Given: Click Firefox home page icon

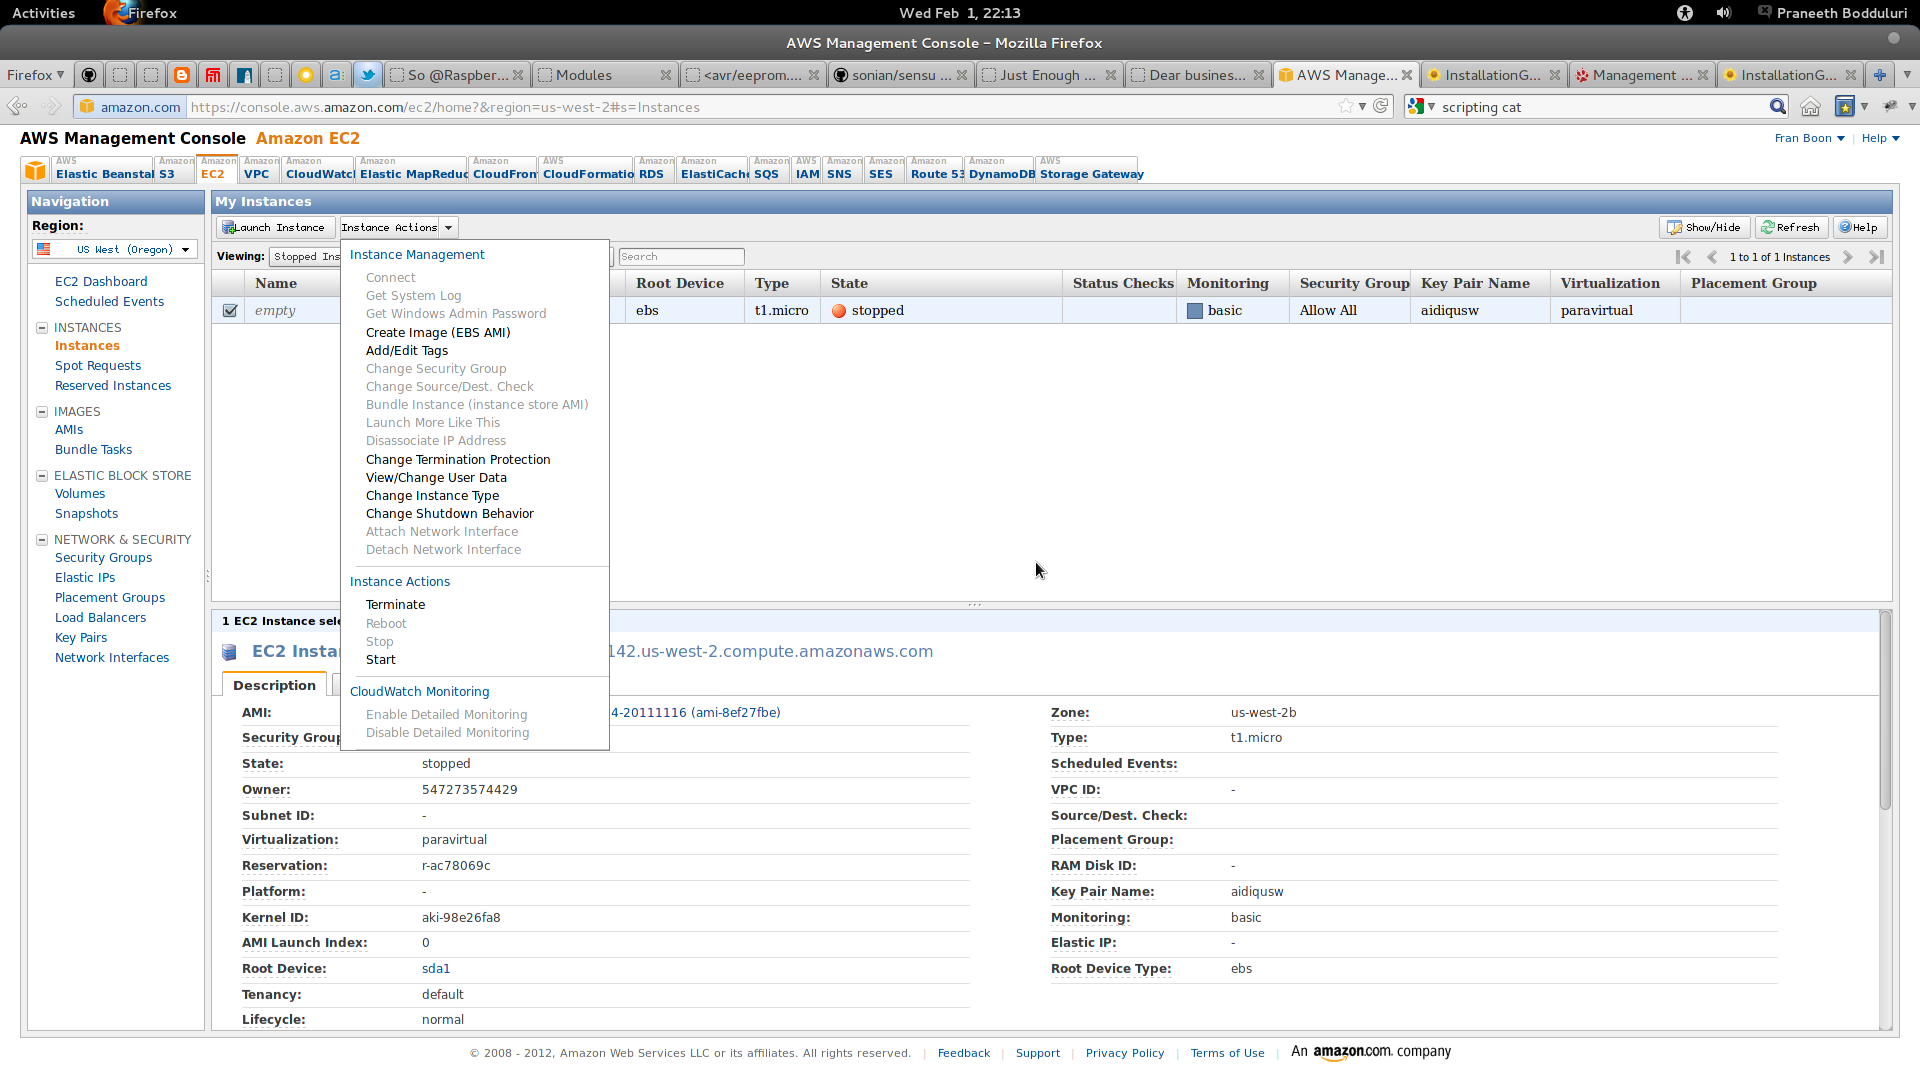Looking at the screenshot, I should pyautogui.click(x=1810, y=107).
